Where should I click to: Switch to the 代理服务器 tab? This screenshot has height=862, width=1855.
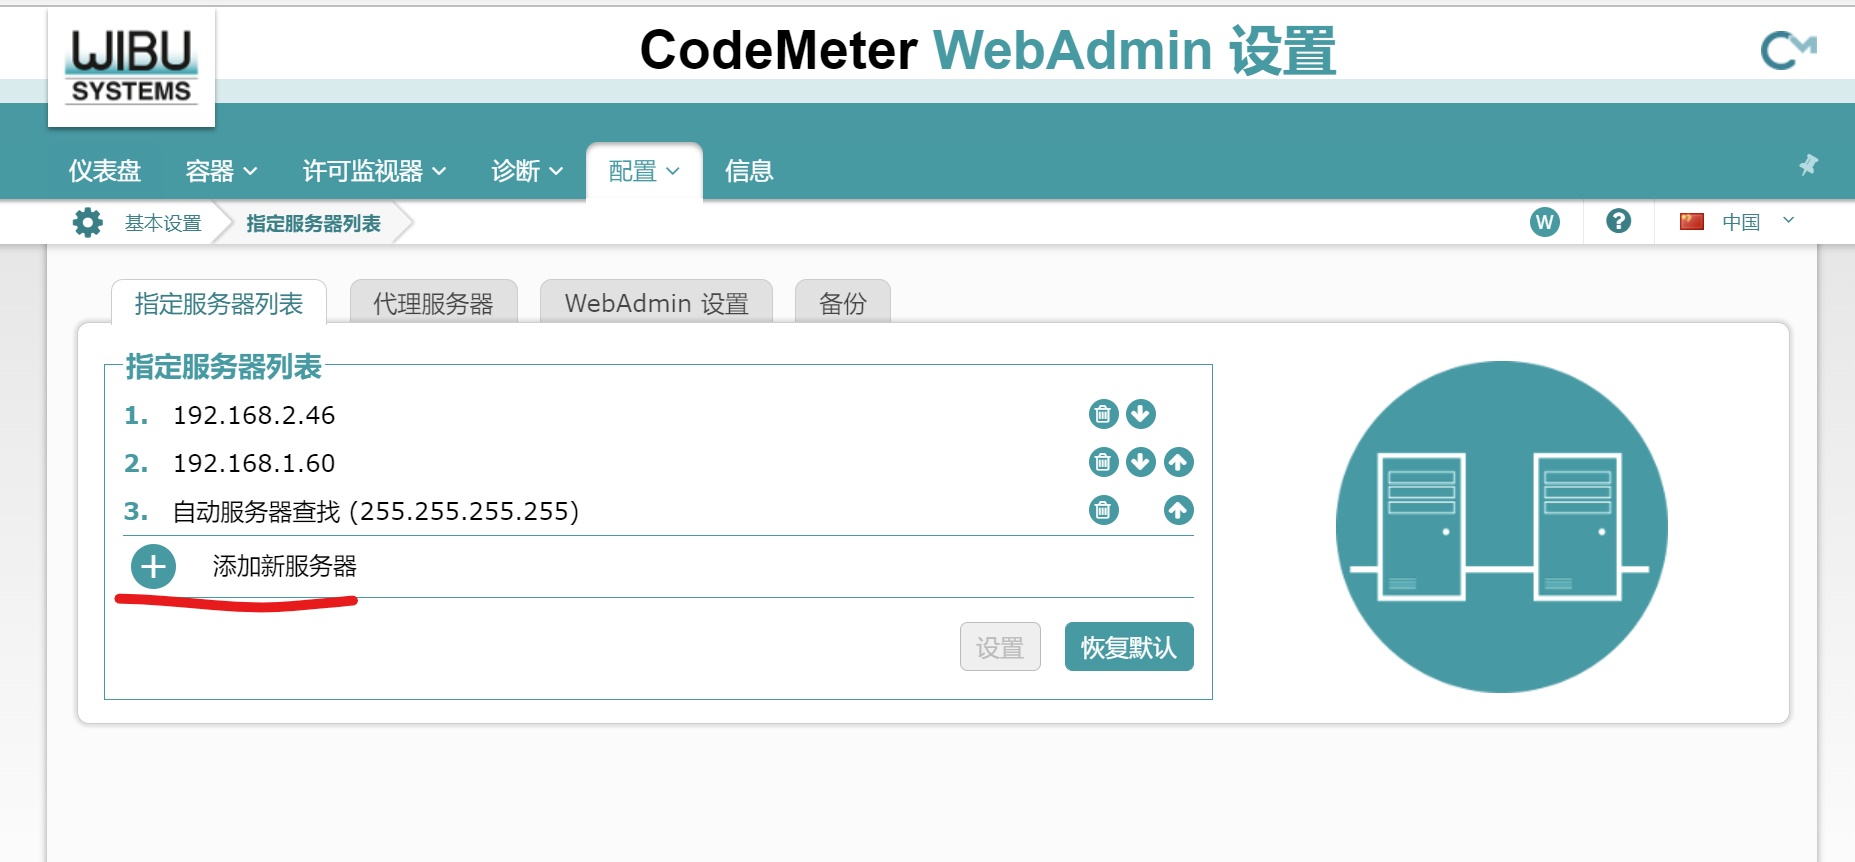tap(433, 303)
